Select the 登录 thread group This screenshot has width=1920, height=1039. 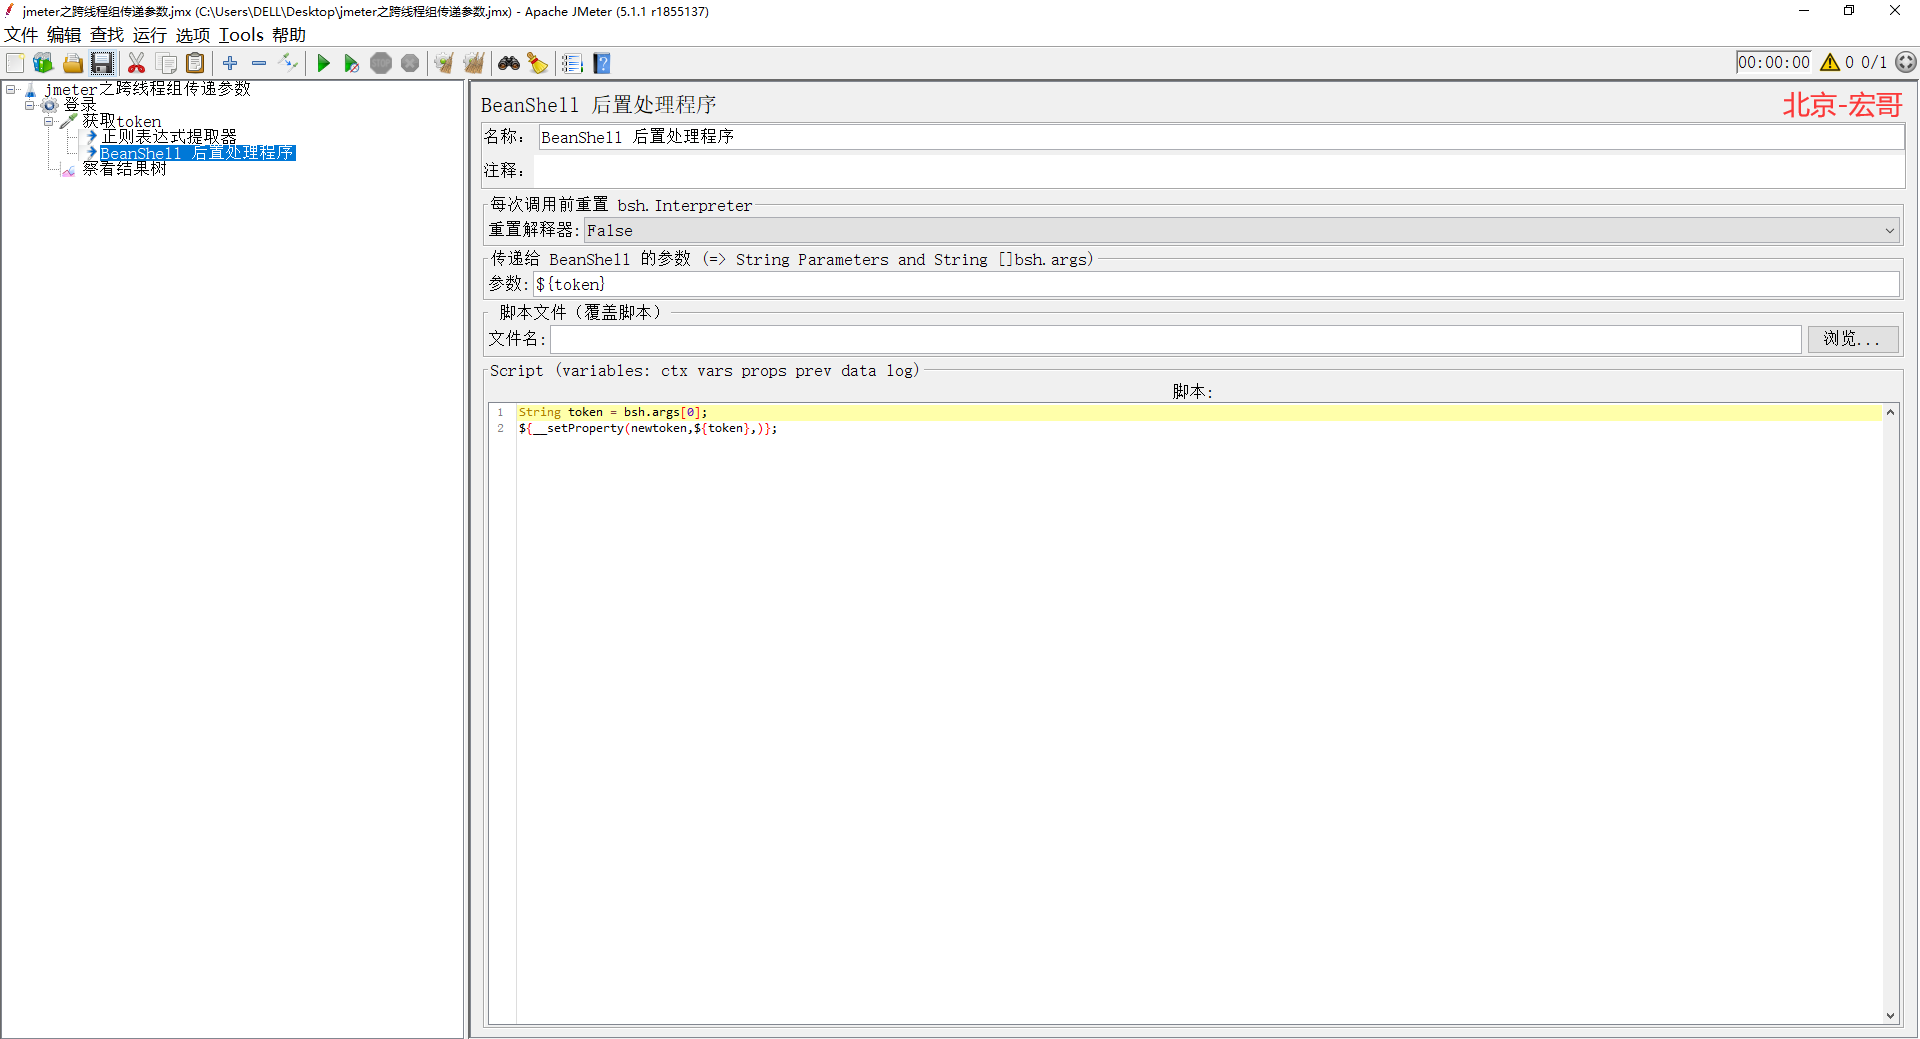pyautogui.click(x=80, y=105)
